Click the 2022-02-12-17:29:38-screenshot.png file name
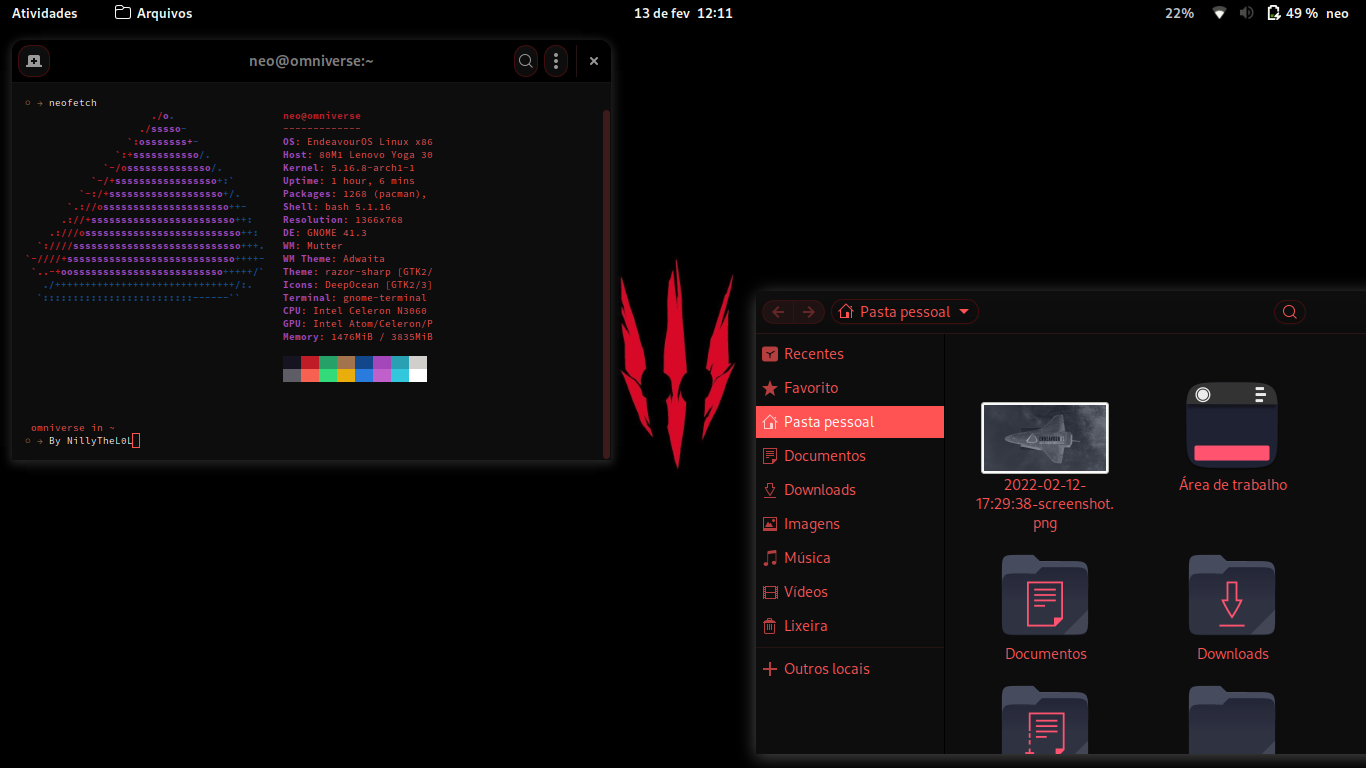This screenshot has width=1366, height=768. tap(1045, 504)
